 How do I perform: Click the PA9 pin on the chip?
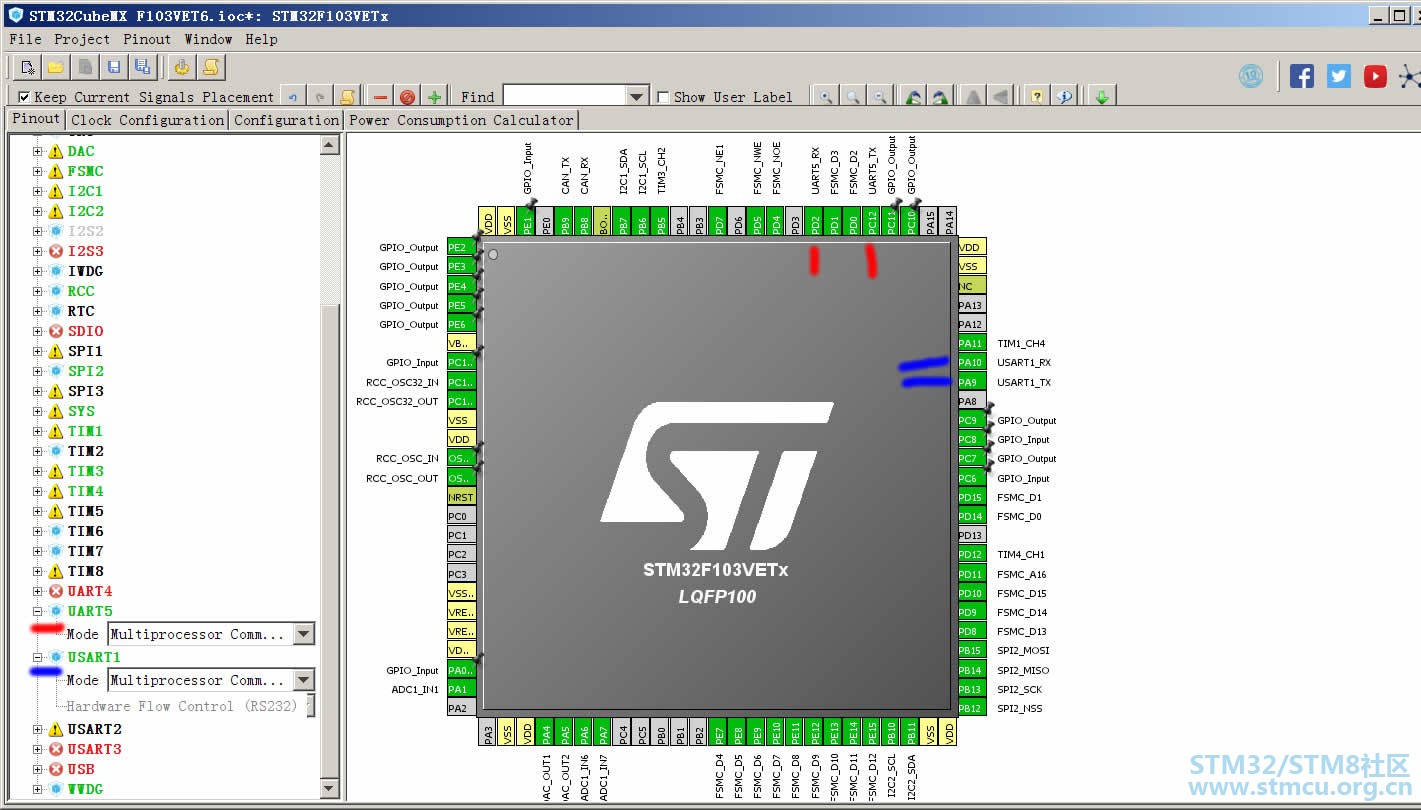972,382
